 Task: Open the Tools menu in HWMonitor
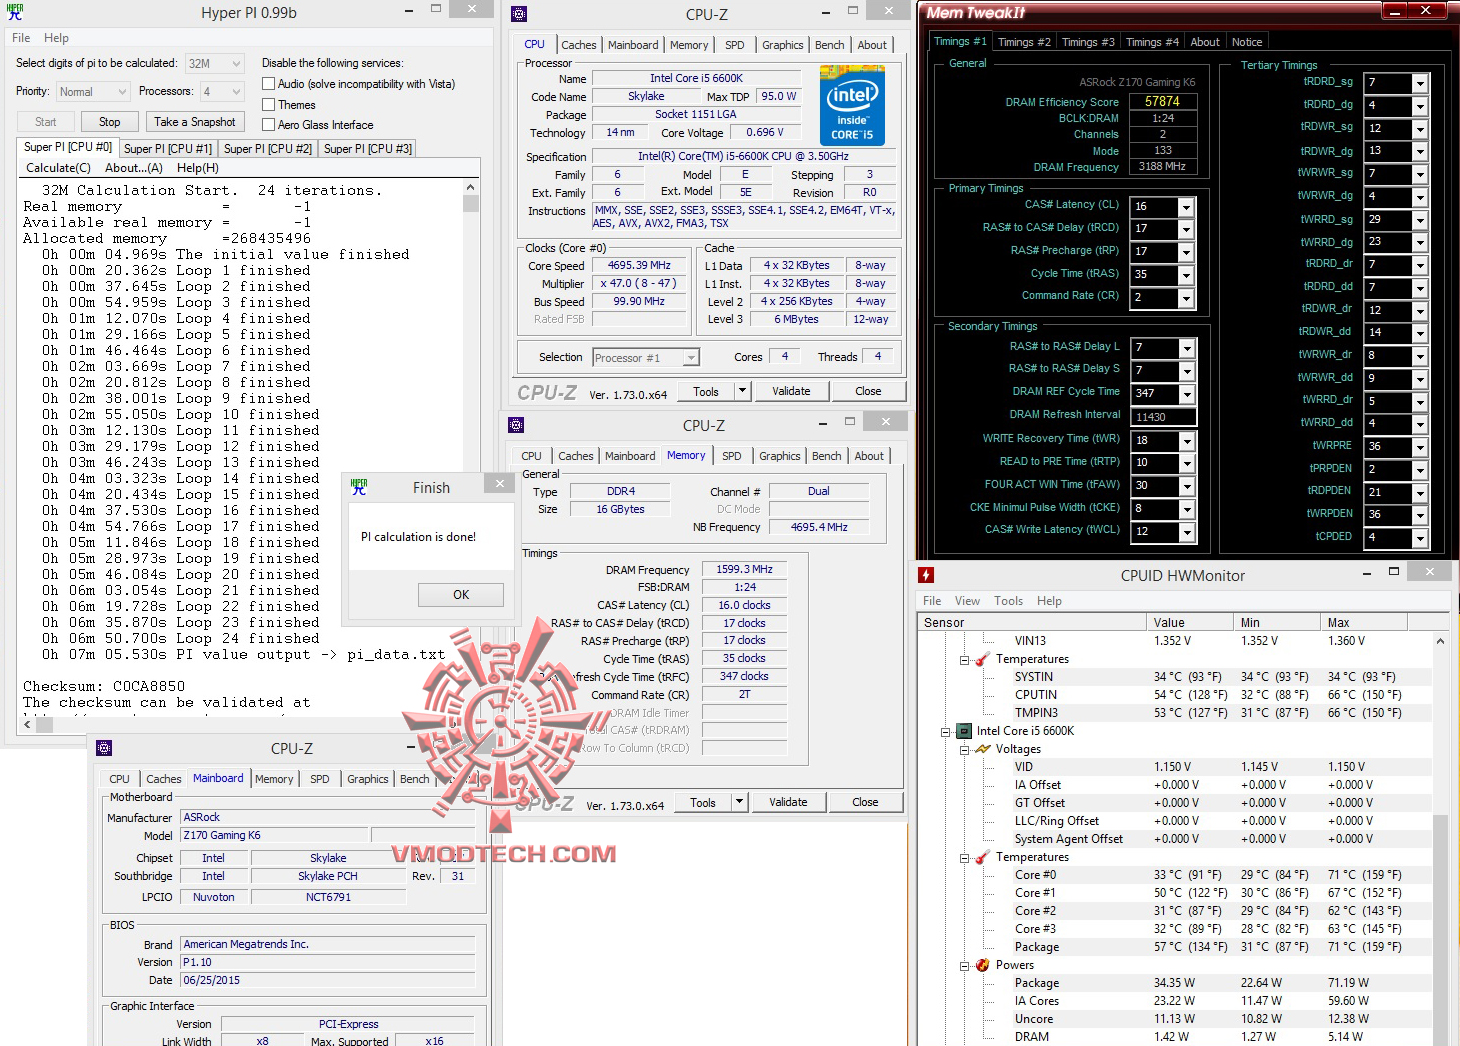(x=1008, y=601)
